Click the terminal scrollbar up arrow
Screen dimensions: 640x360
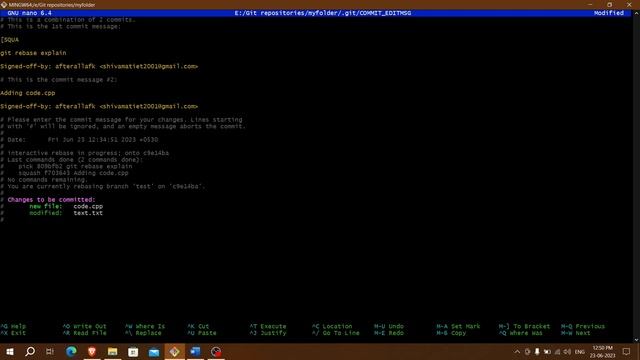[636, 13]
